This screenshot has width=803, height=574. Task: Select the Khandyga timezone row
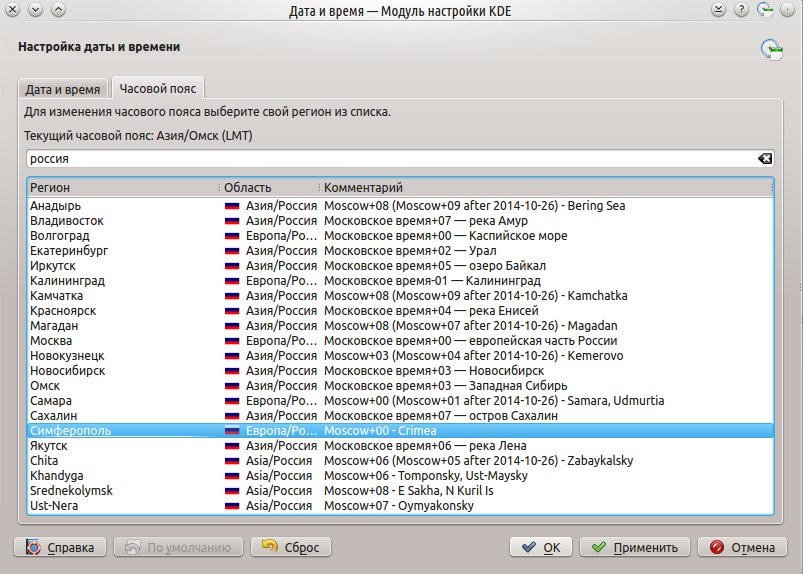click(400, 476)
